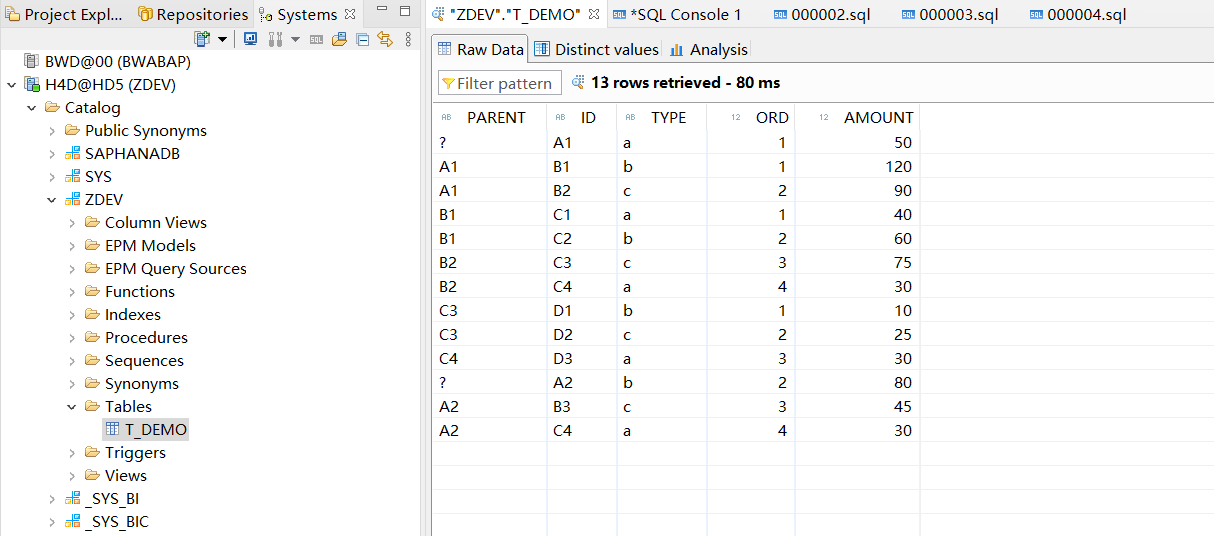Viewport: 1214px width, 536px height.
Task: Expand the SYS schema
Action: click(x=52, y=177)
